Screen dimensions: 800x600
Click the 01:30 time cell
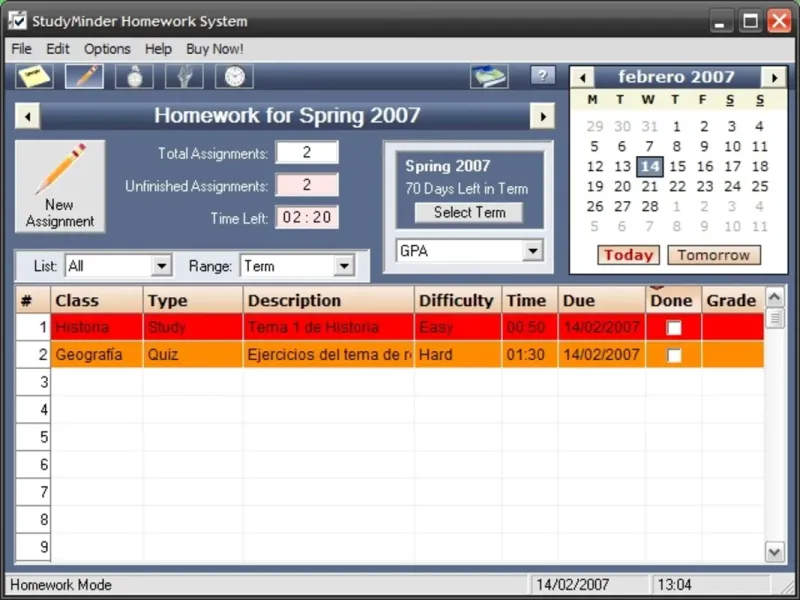click(530, 355)
